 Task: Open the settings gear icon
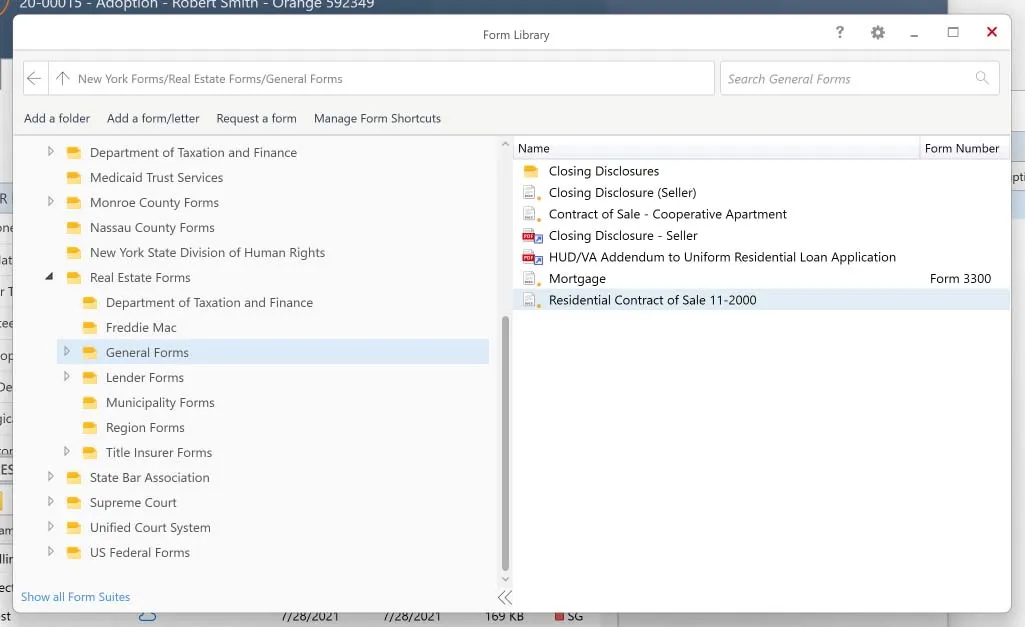point(878,33)
